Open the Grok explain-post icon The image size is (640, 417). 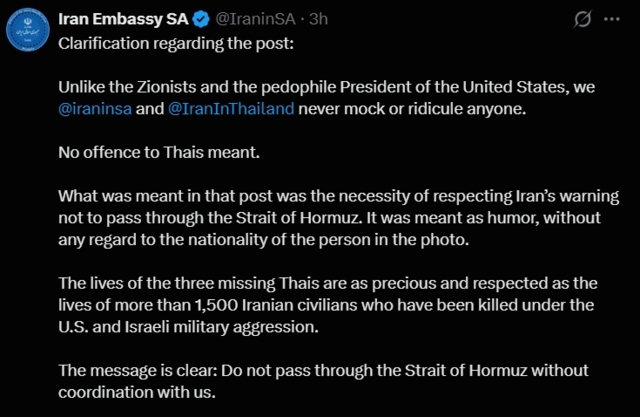[x=581, y=19]
